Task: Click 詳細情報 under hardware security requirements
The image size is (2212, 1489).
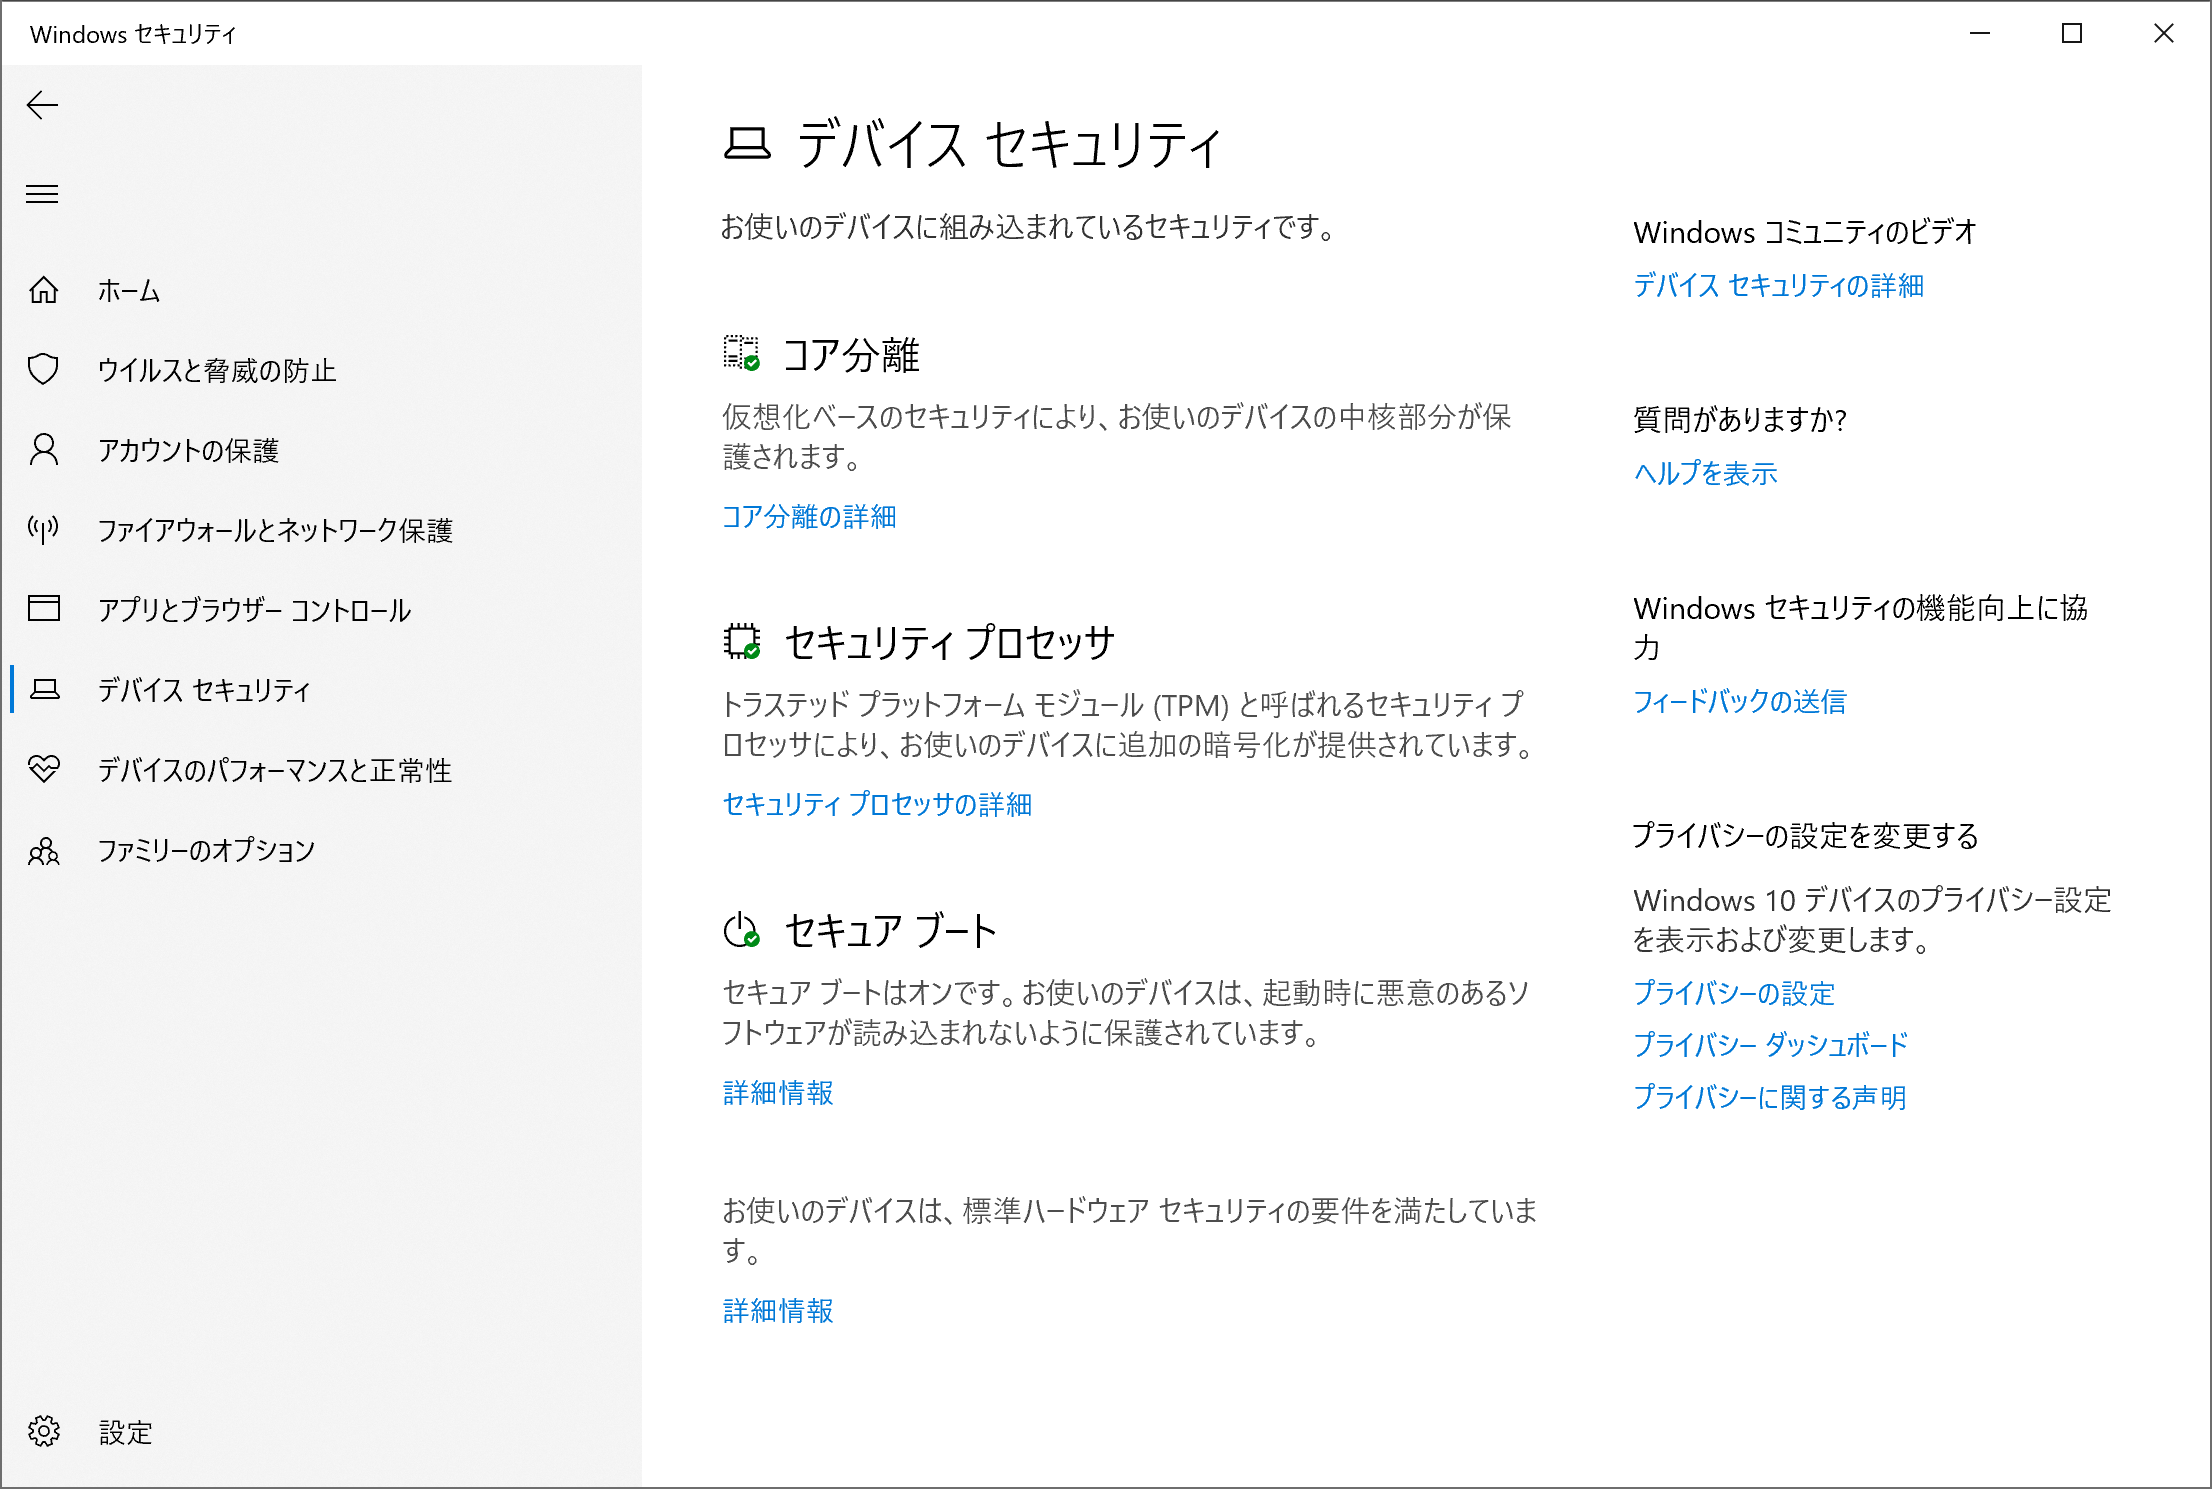Action: click(778, 1311)
